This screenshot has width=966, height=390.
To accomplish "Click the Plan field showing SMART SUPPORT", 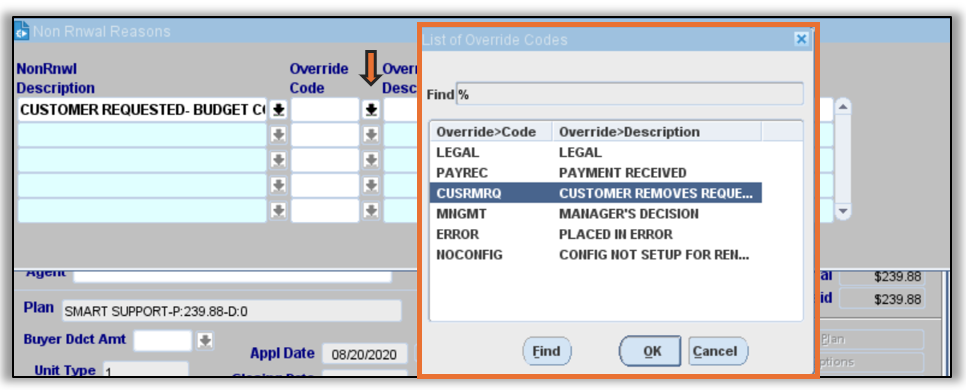I will click(x=231, y=311).
